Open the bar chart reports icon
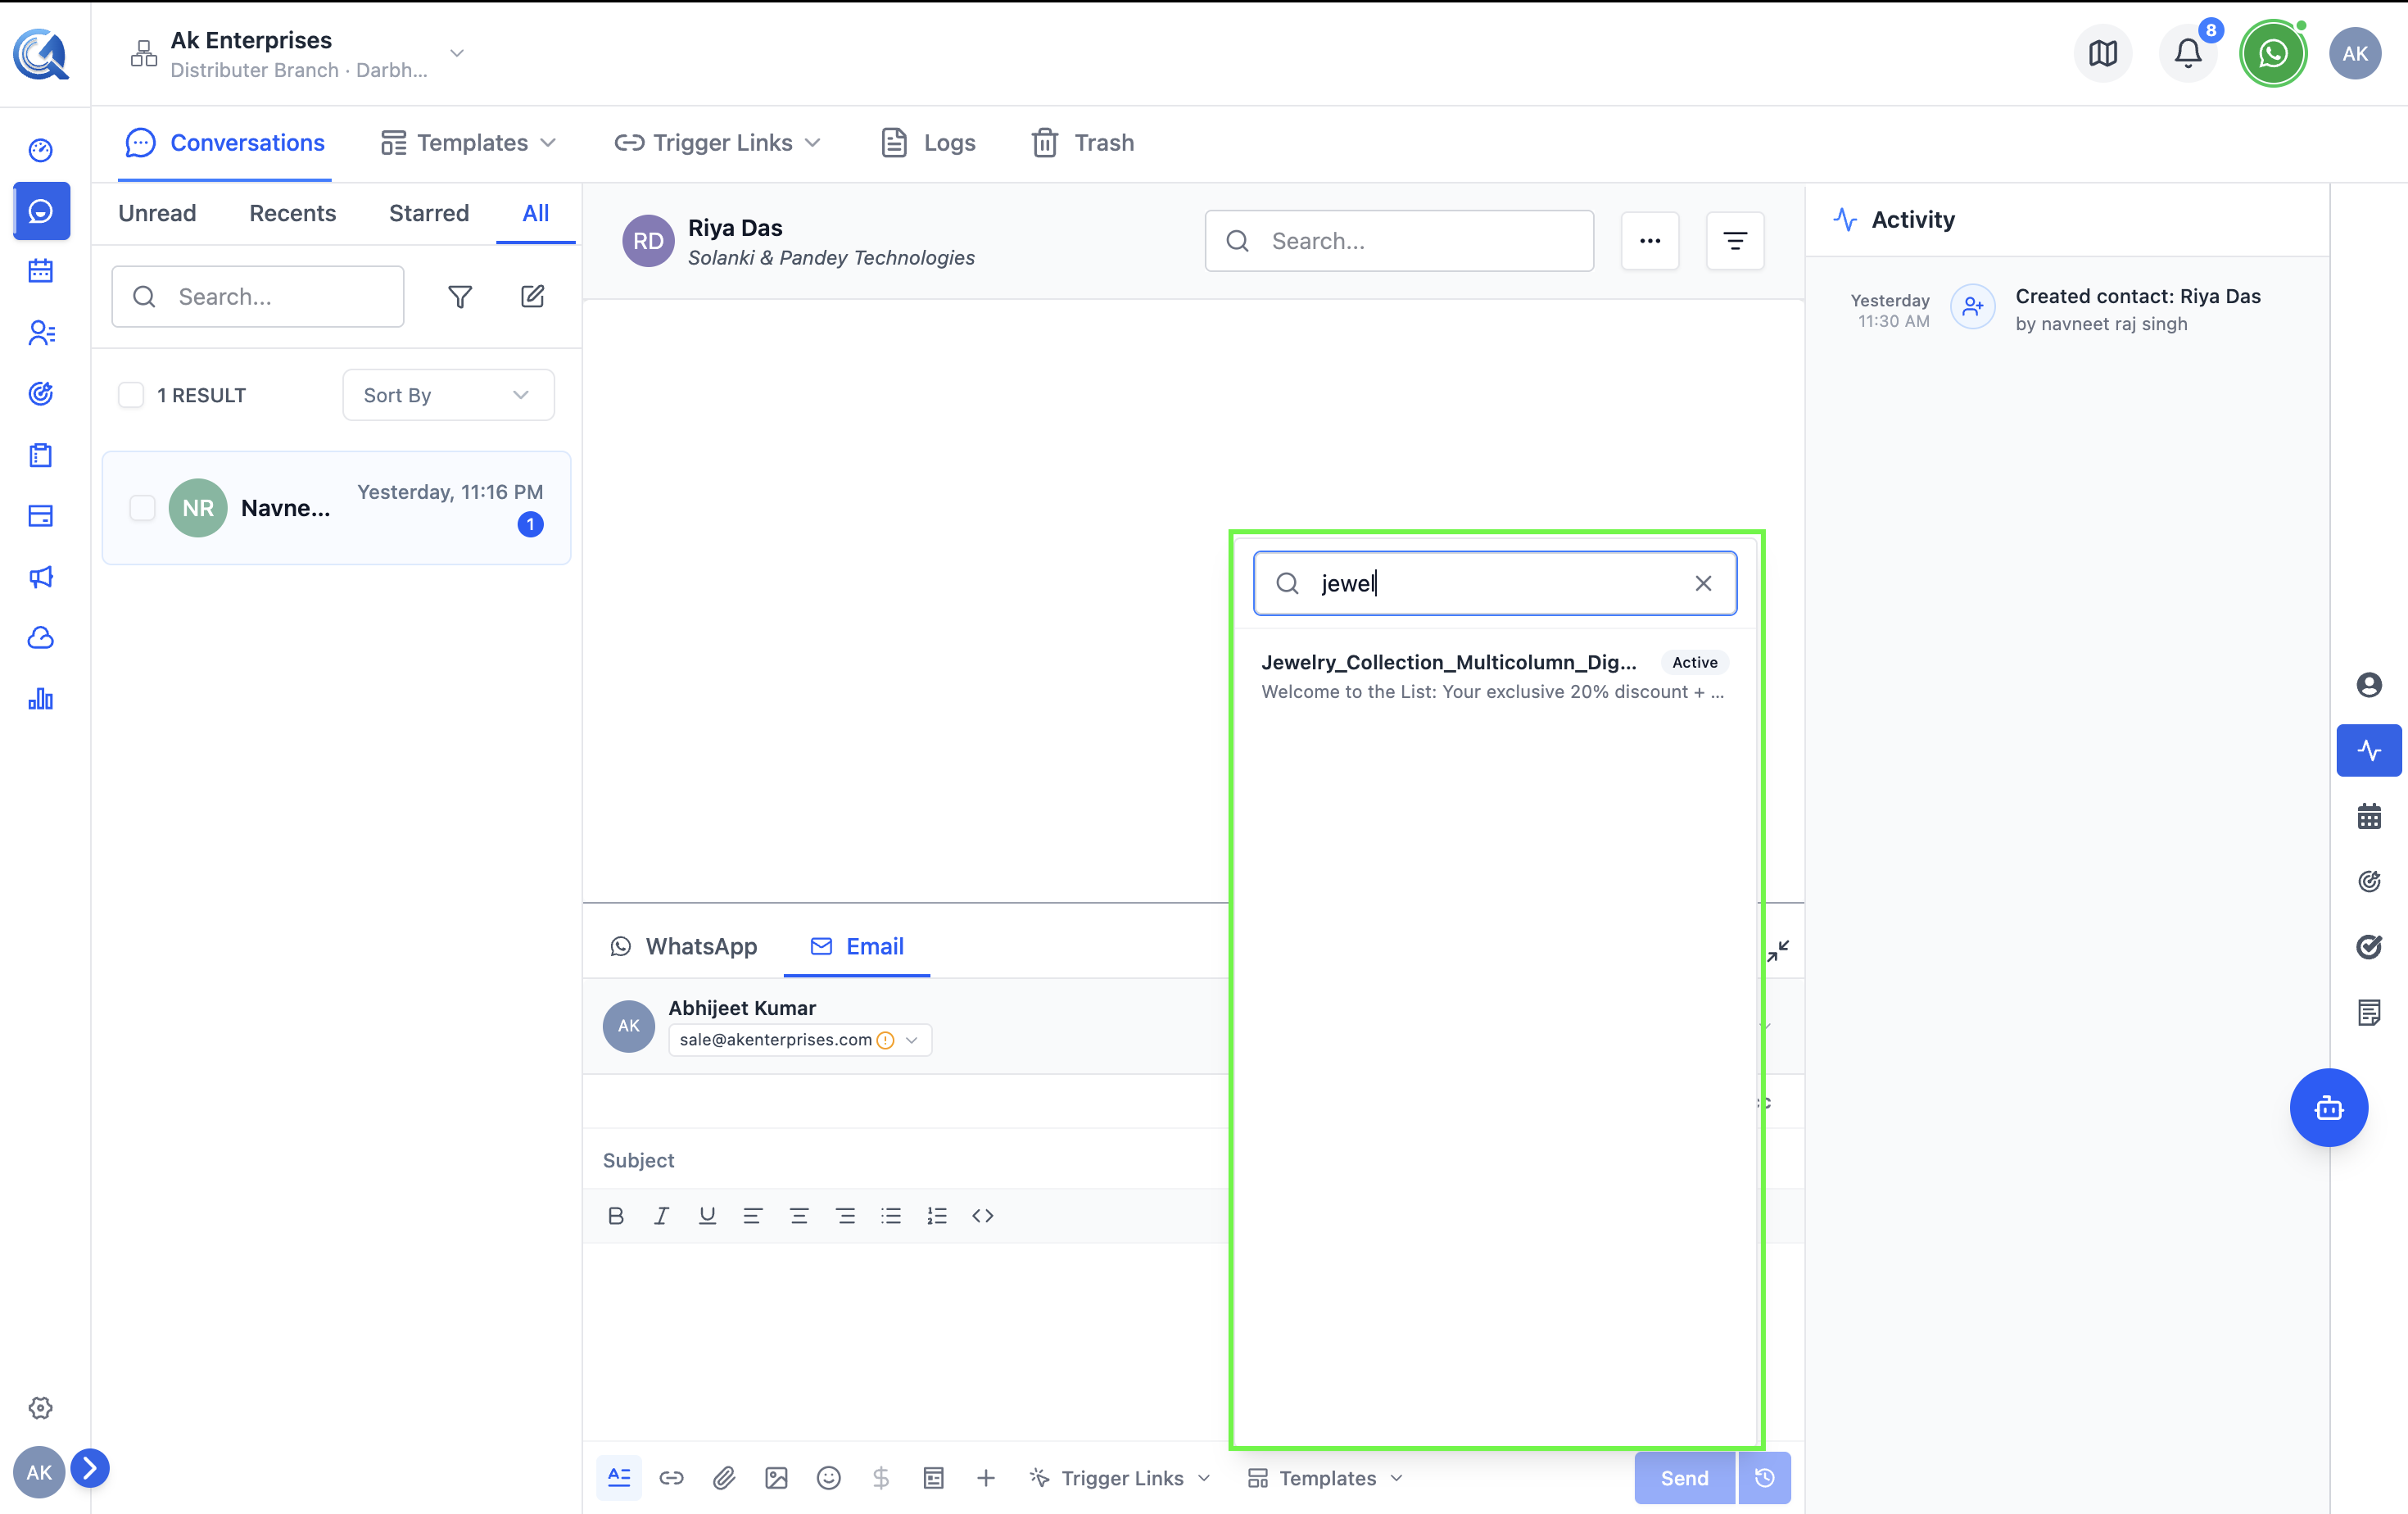This screenshot has height=1514, width=2408. coord(41,699)
